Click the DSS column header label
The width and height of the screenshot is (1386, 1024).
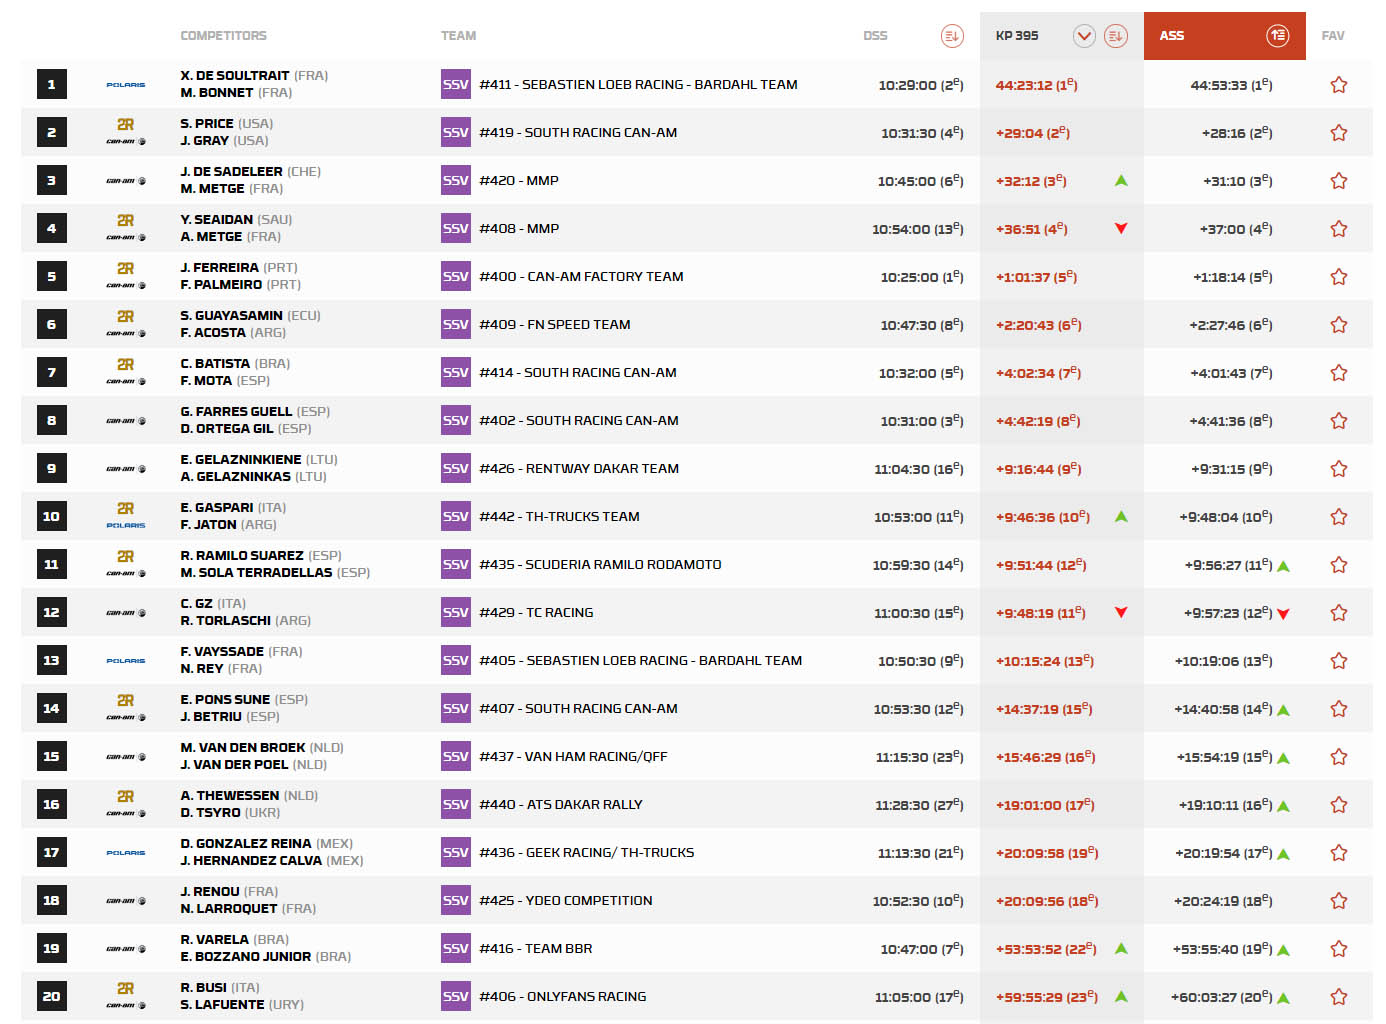click(x=875, y=36)
